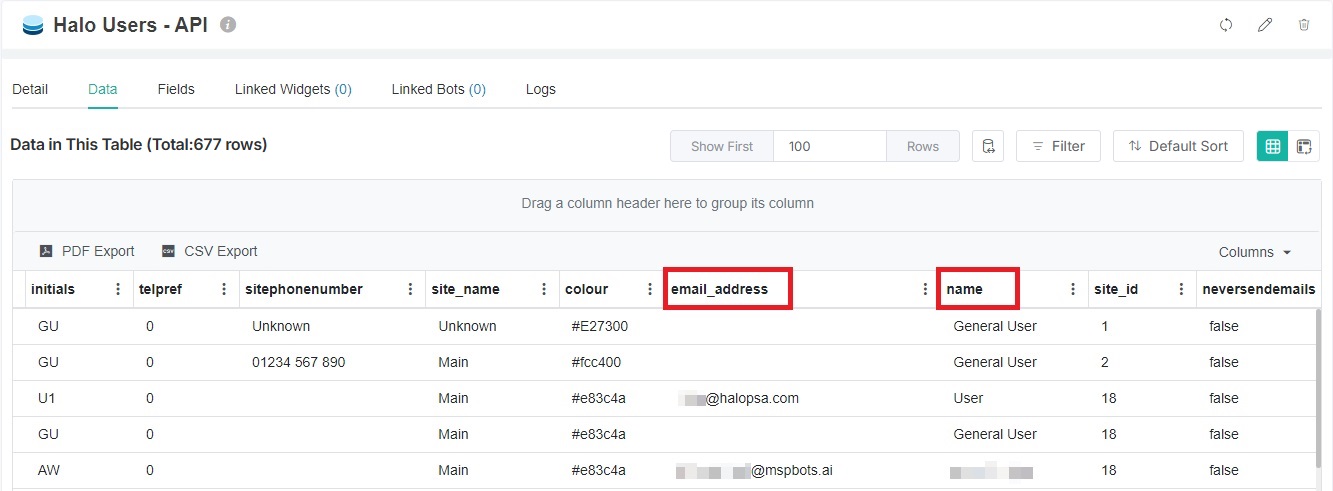Click the PDF Export button
Image resolution: width=1333 pixels, height=491 pixels.
(87, 251)
